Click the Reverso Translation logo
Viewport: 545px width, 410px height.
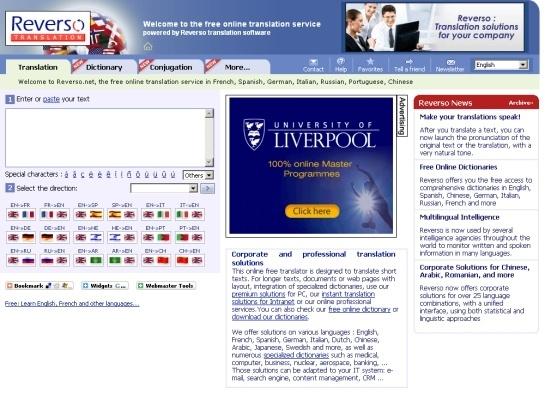point(48,28)
